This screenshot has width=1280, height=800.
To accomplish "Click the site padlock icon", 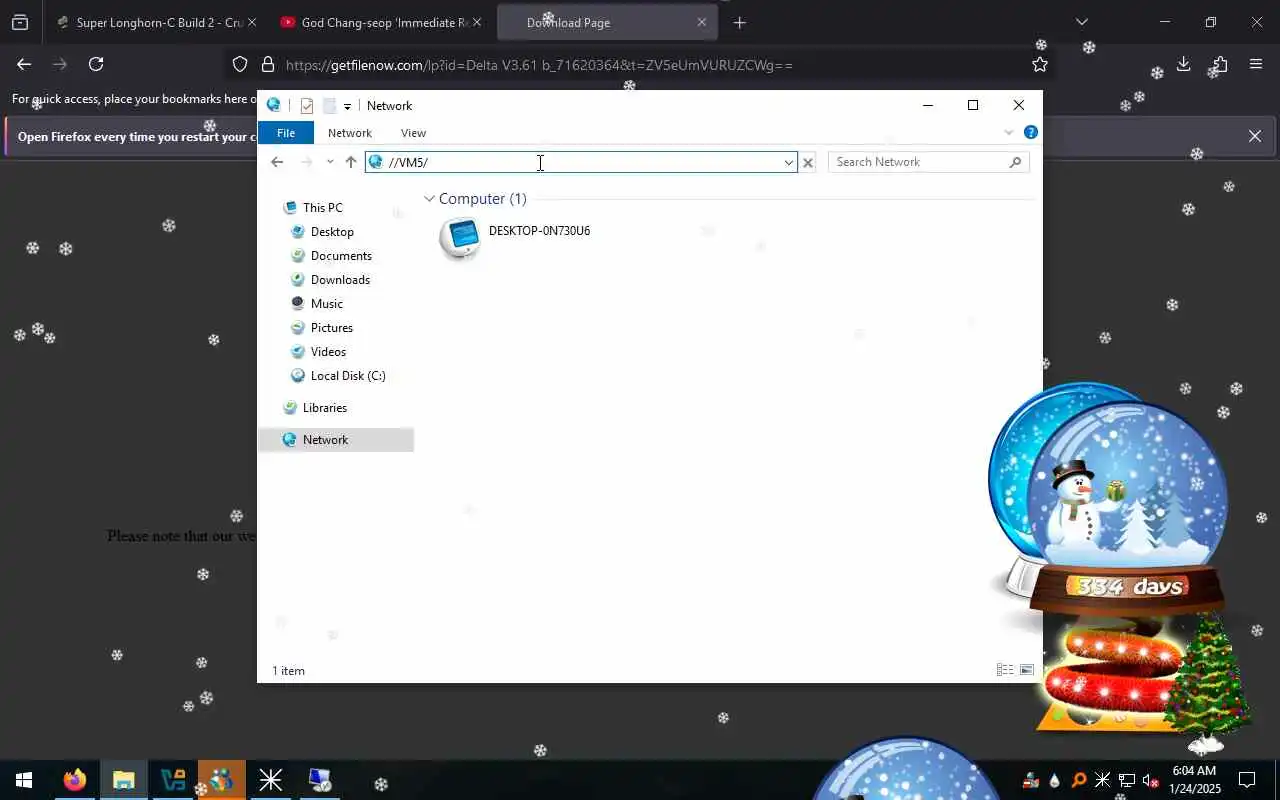I will 267,65.
